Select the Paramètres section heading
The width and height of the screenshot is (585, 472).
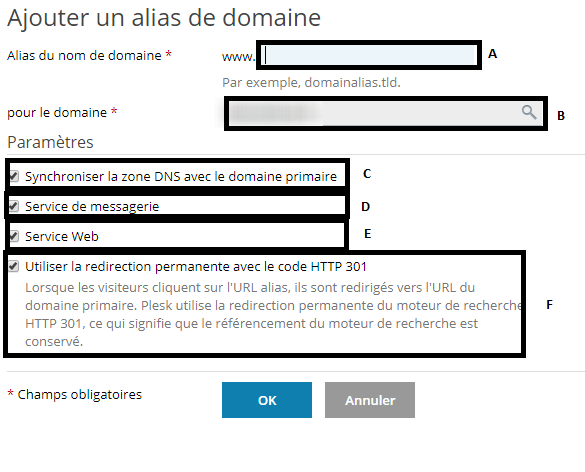click(x=50, y=142)
